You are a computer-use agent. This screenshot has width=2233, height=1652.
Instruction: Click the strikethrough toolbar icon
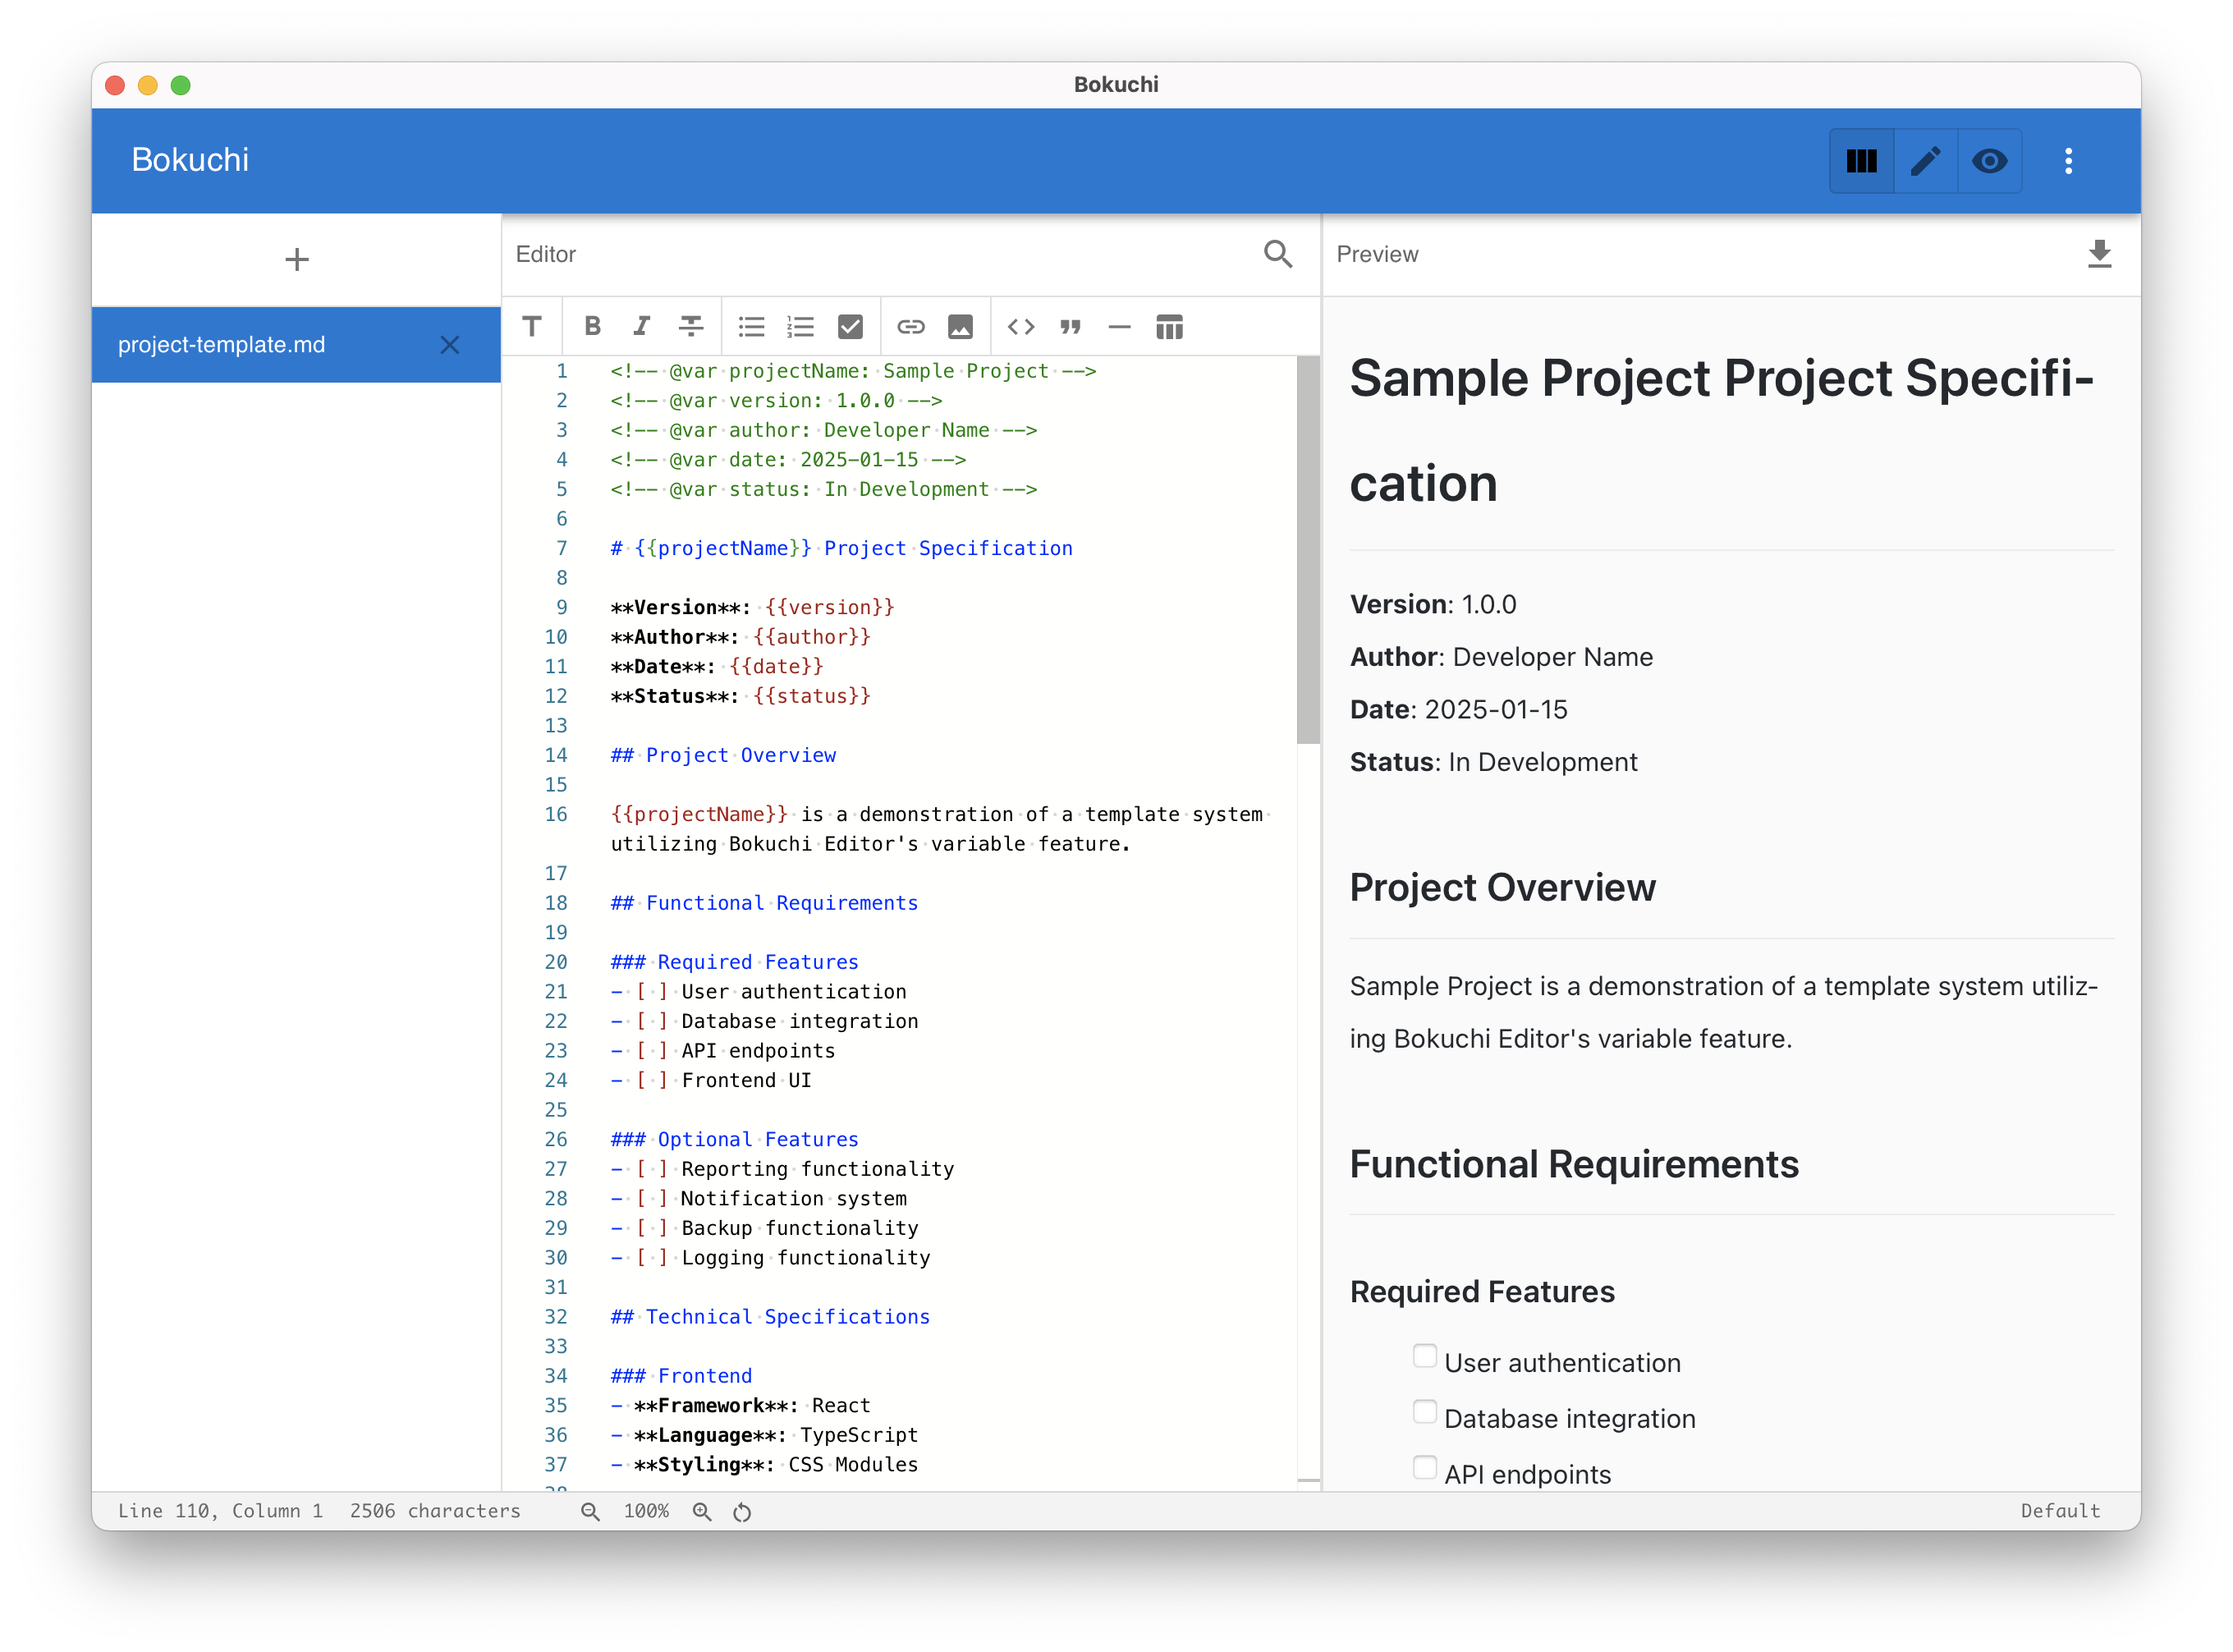coord(690,326)
